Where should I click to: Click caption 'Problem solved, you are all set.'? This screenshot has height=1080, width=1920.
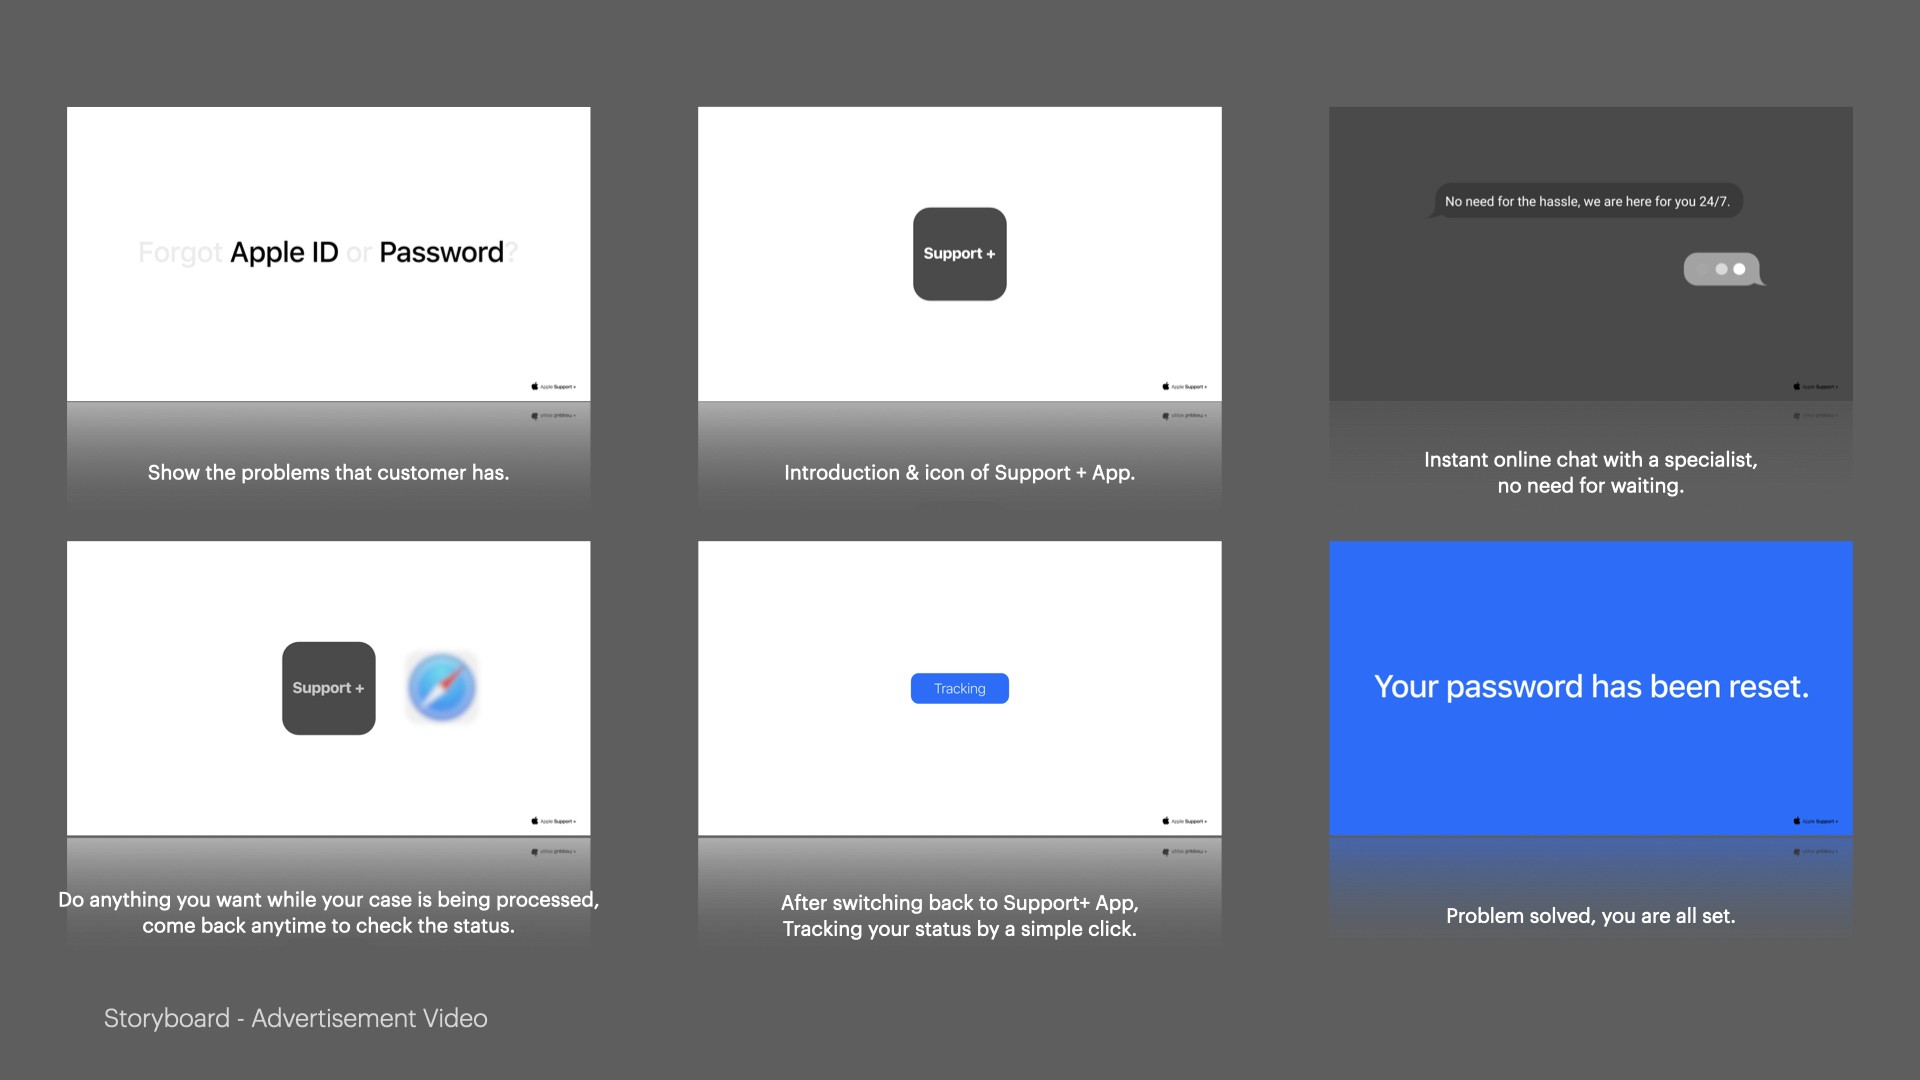pyautogui.click(x=1590, y=916)
